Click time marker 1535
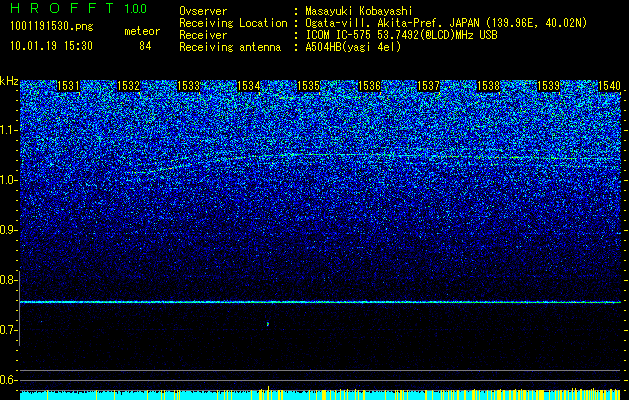This screenshot has height=400, width=629. [308, 86]
